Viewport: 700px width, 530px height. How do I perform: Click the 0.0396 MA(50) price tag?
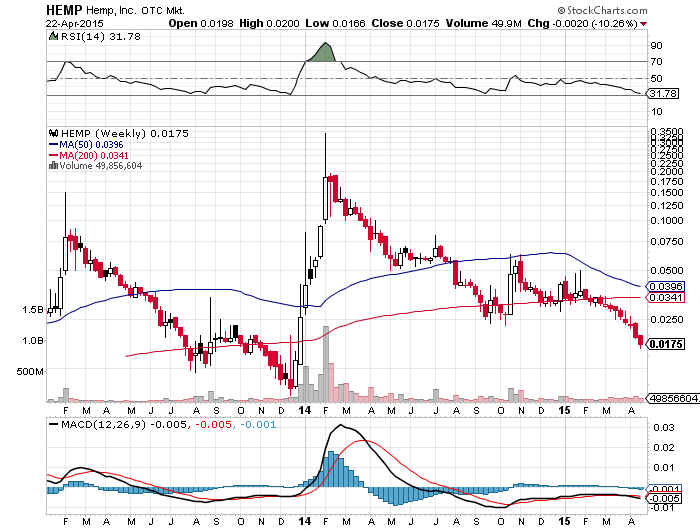coord(665,286)
